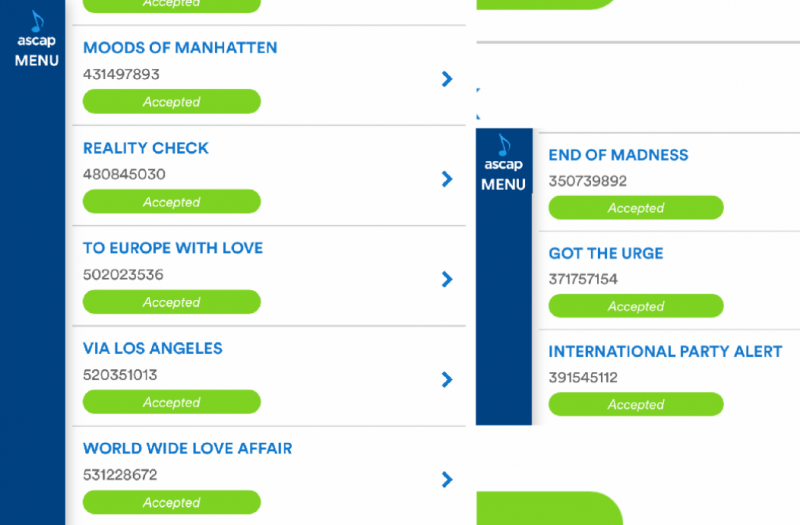Viewport: 800px width, 525px height.
Task: Expand Via Los Angeles chevron arrow
Action: 447,379
